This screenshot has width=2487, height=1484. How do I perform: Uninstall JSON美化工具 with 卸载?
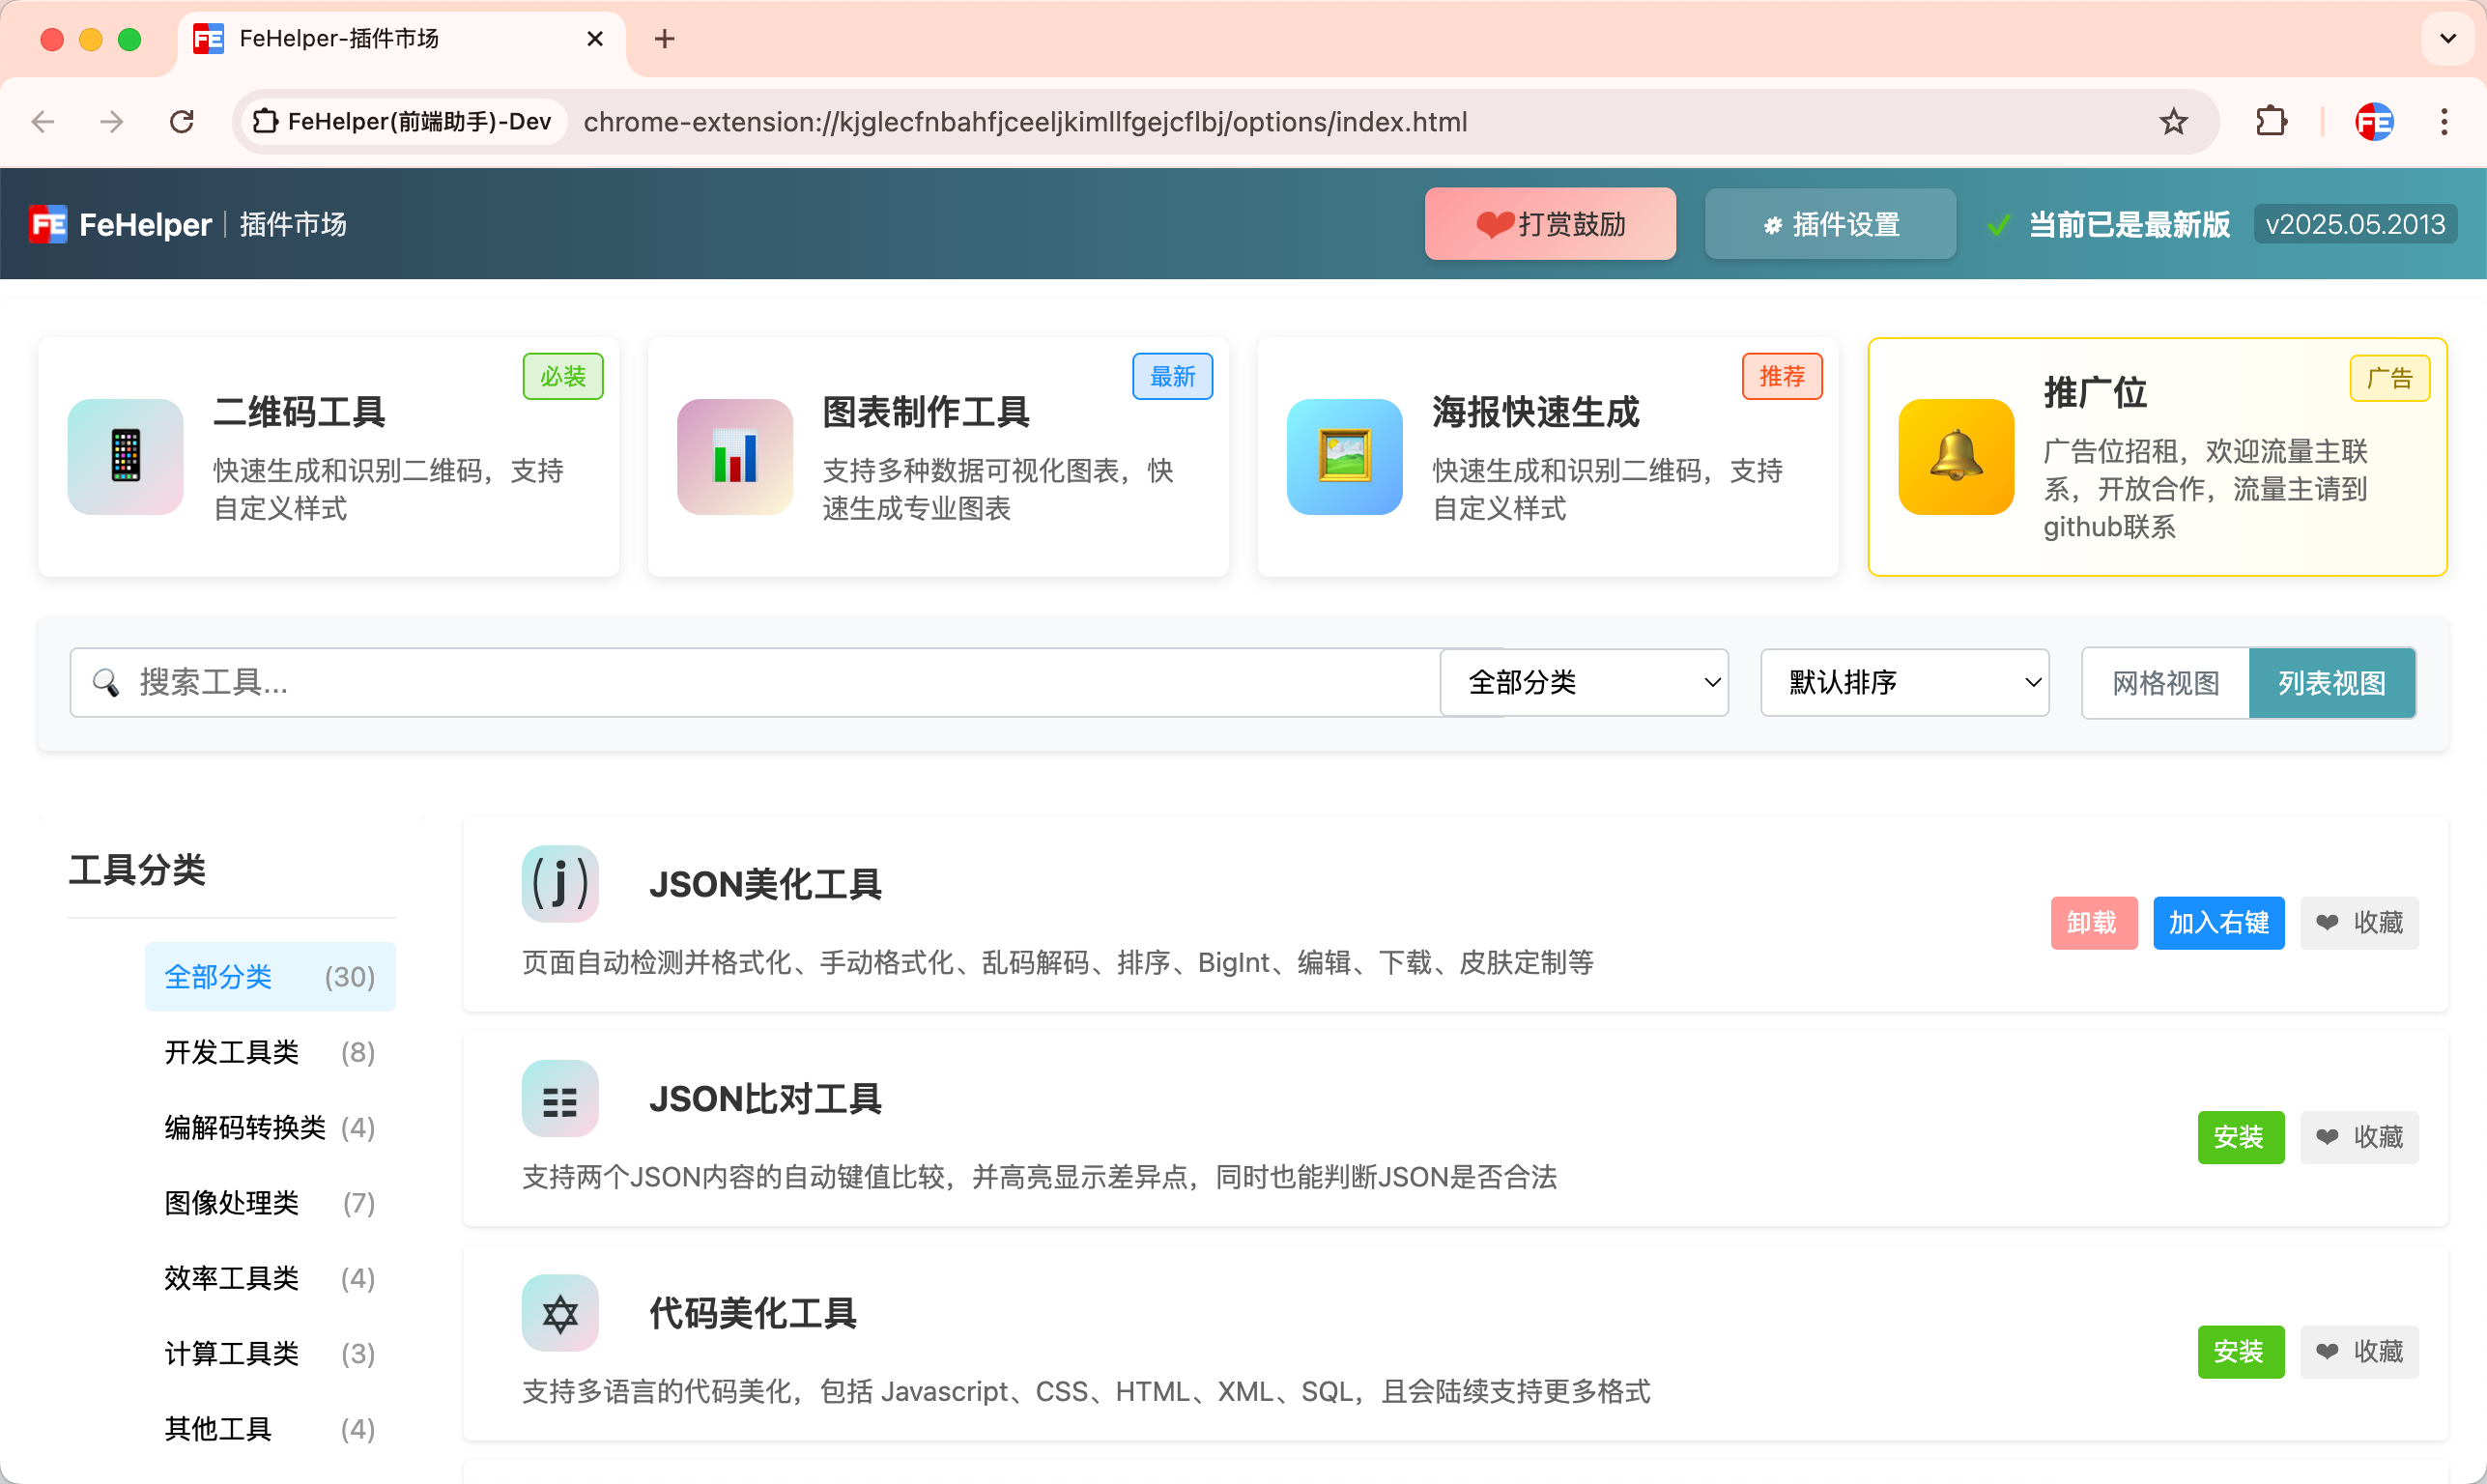(x=2094, y=922)
